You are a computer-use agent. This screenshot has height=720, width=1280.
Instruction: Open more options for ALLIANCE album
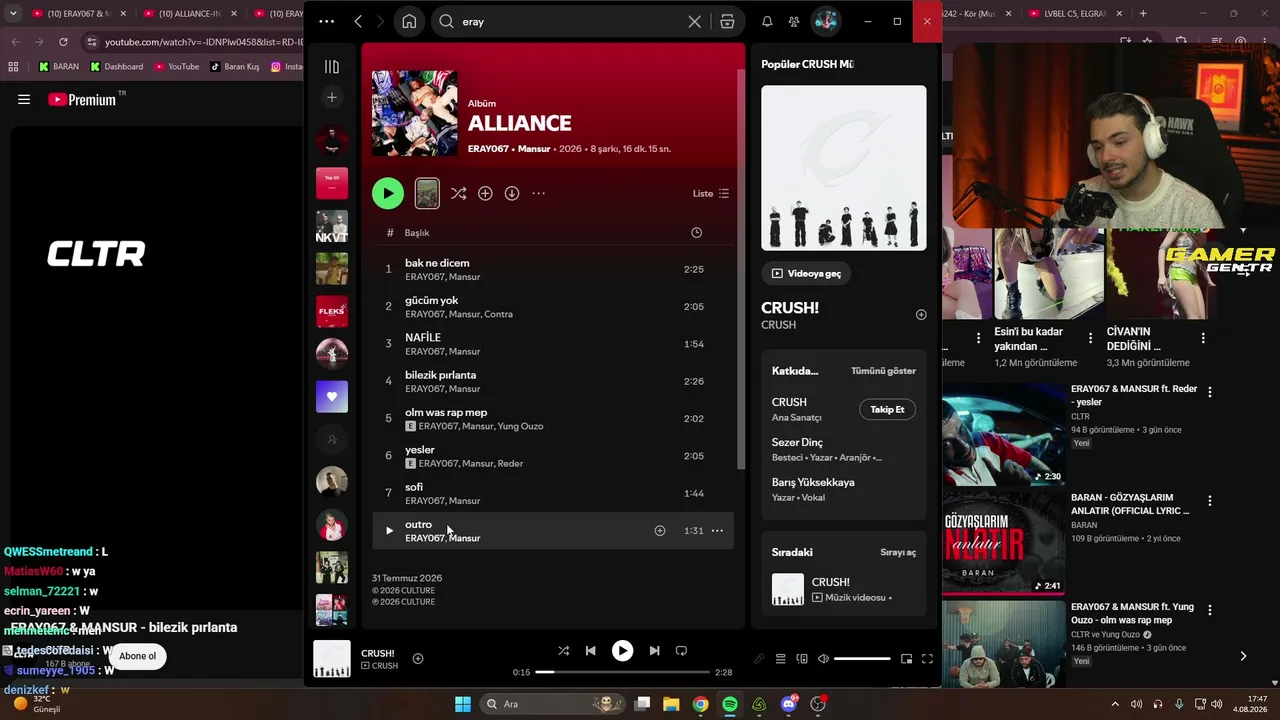point(538,193)
